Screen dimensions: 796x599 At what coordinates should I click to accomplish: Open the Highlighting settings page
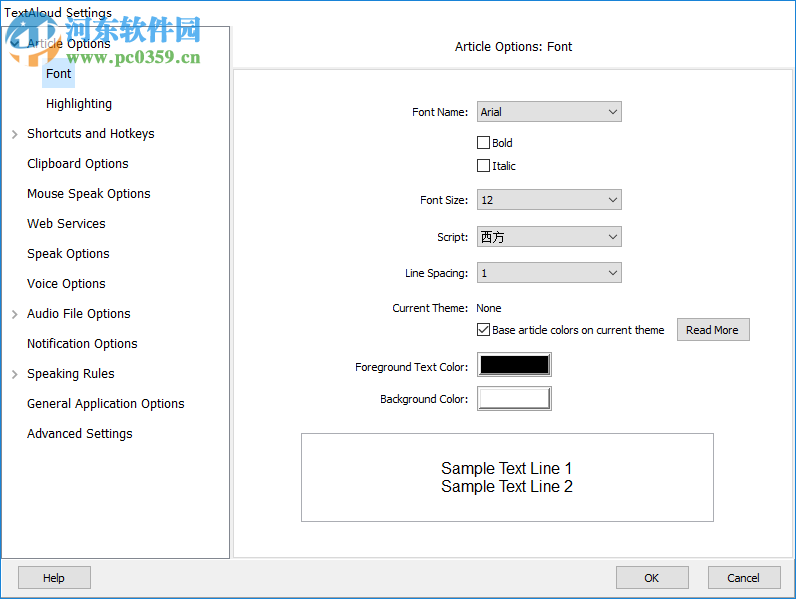pyautogui.click(x=79, y=104)
